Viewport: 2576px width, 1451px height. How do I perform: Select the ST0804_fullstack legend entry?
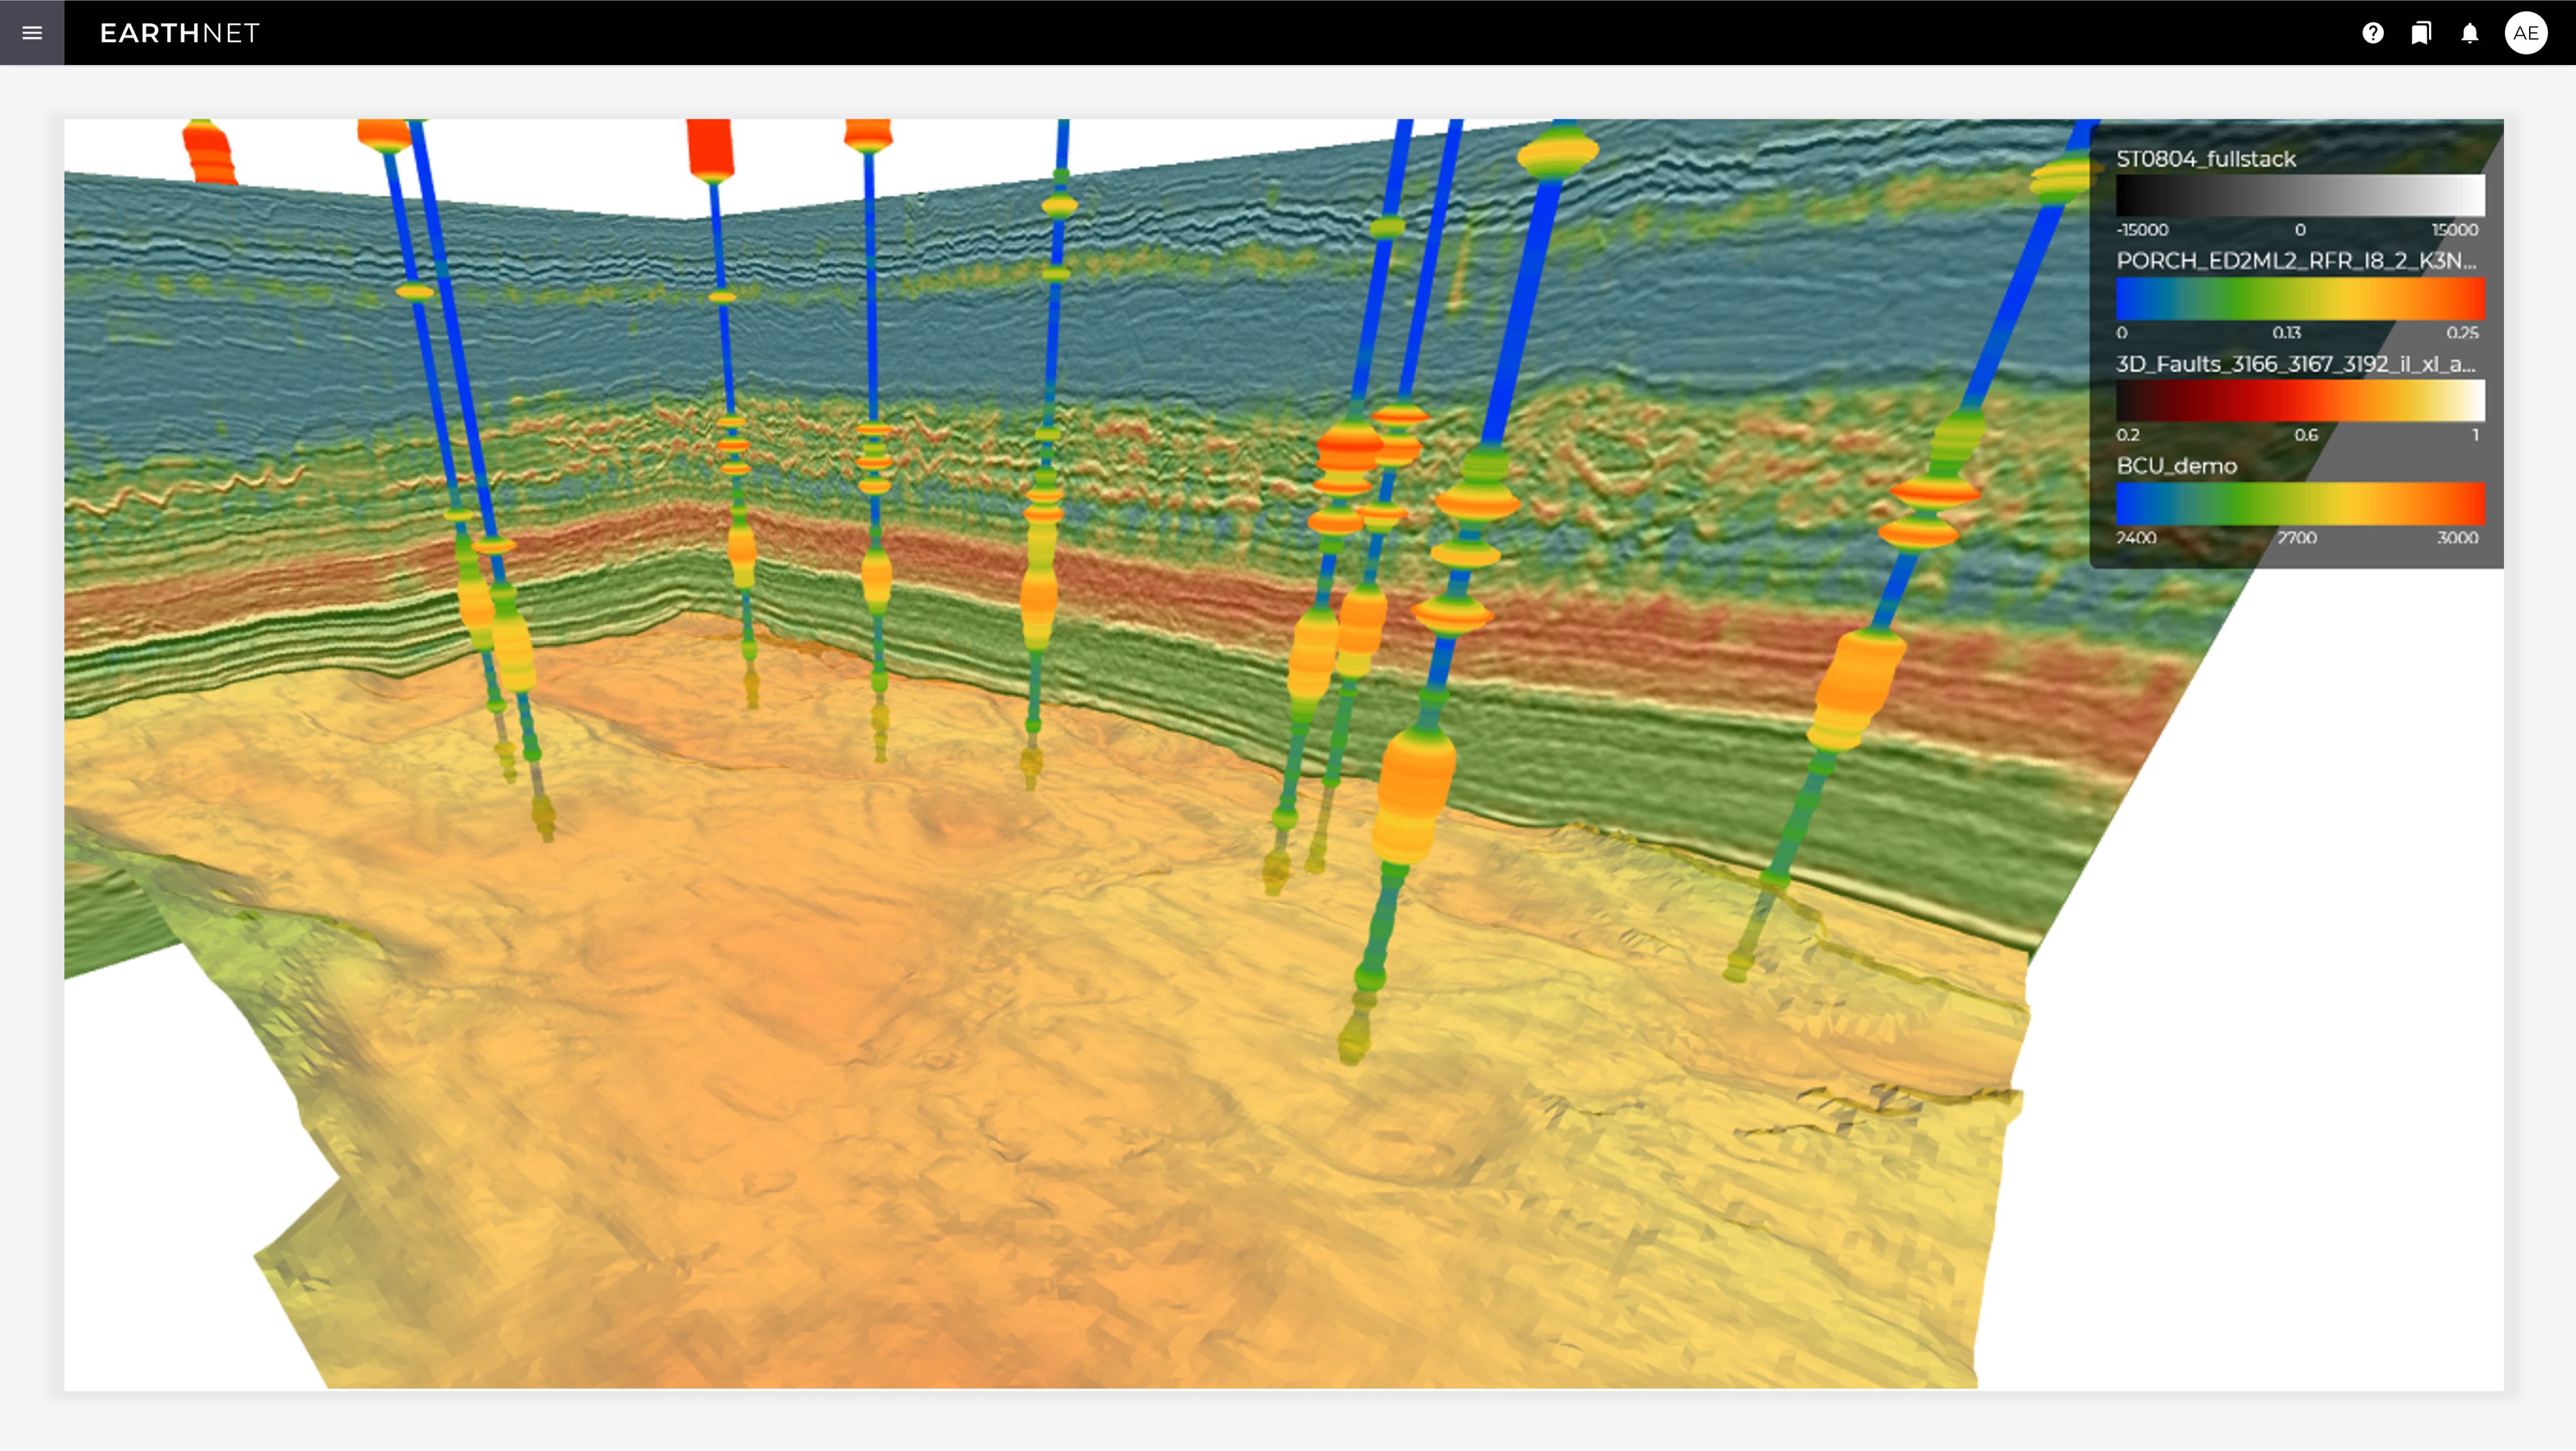[x=2206, y=159]
